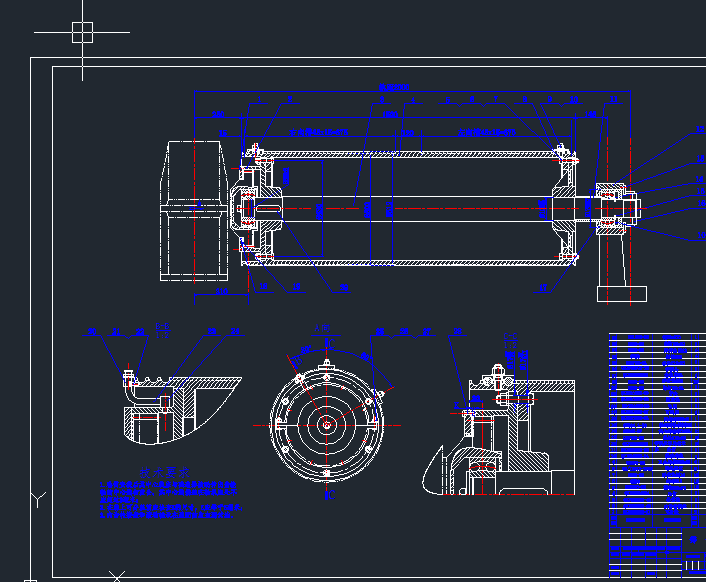Select part callout number 11
This screenshot has width=706, height=582.
[614, 99]
